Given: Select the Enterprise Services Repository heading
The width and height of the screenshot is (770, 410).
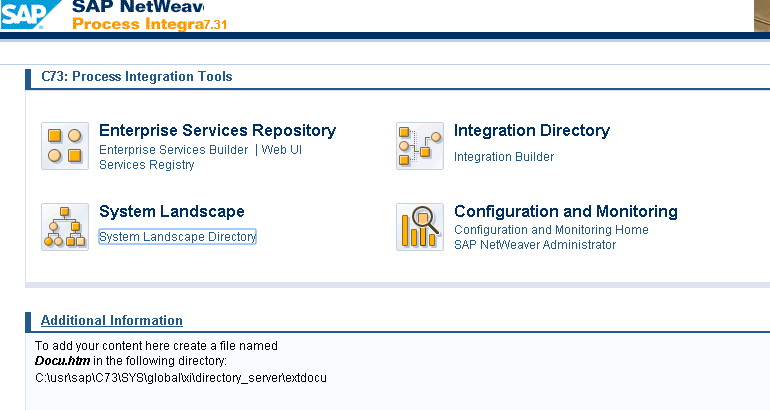Looking at the screenshot, I should click(x=217, y=131).
